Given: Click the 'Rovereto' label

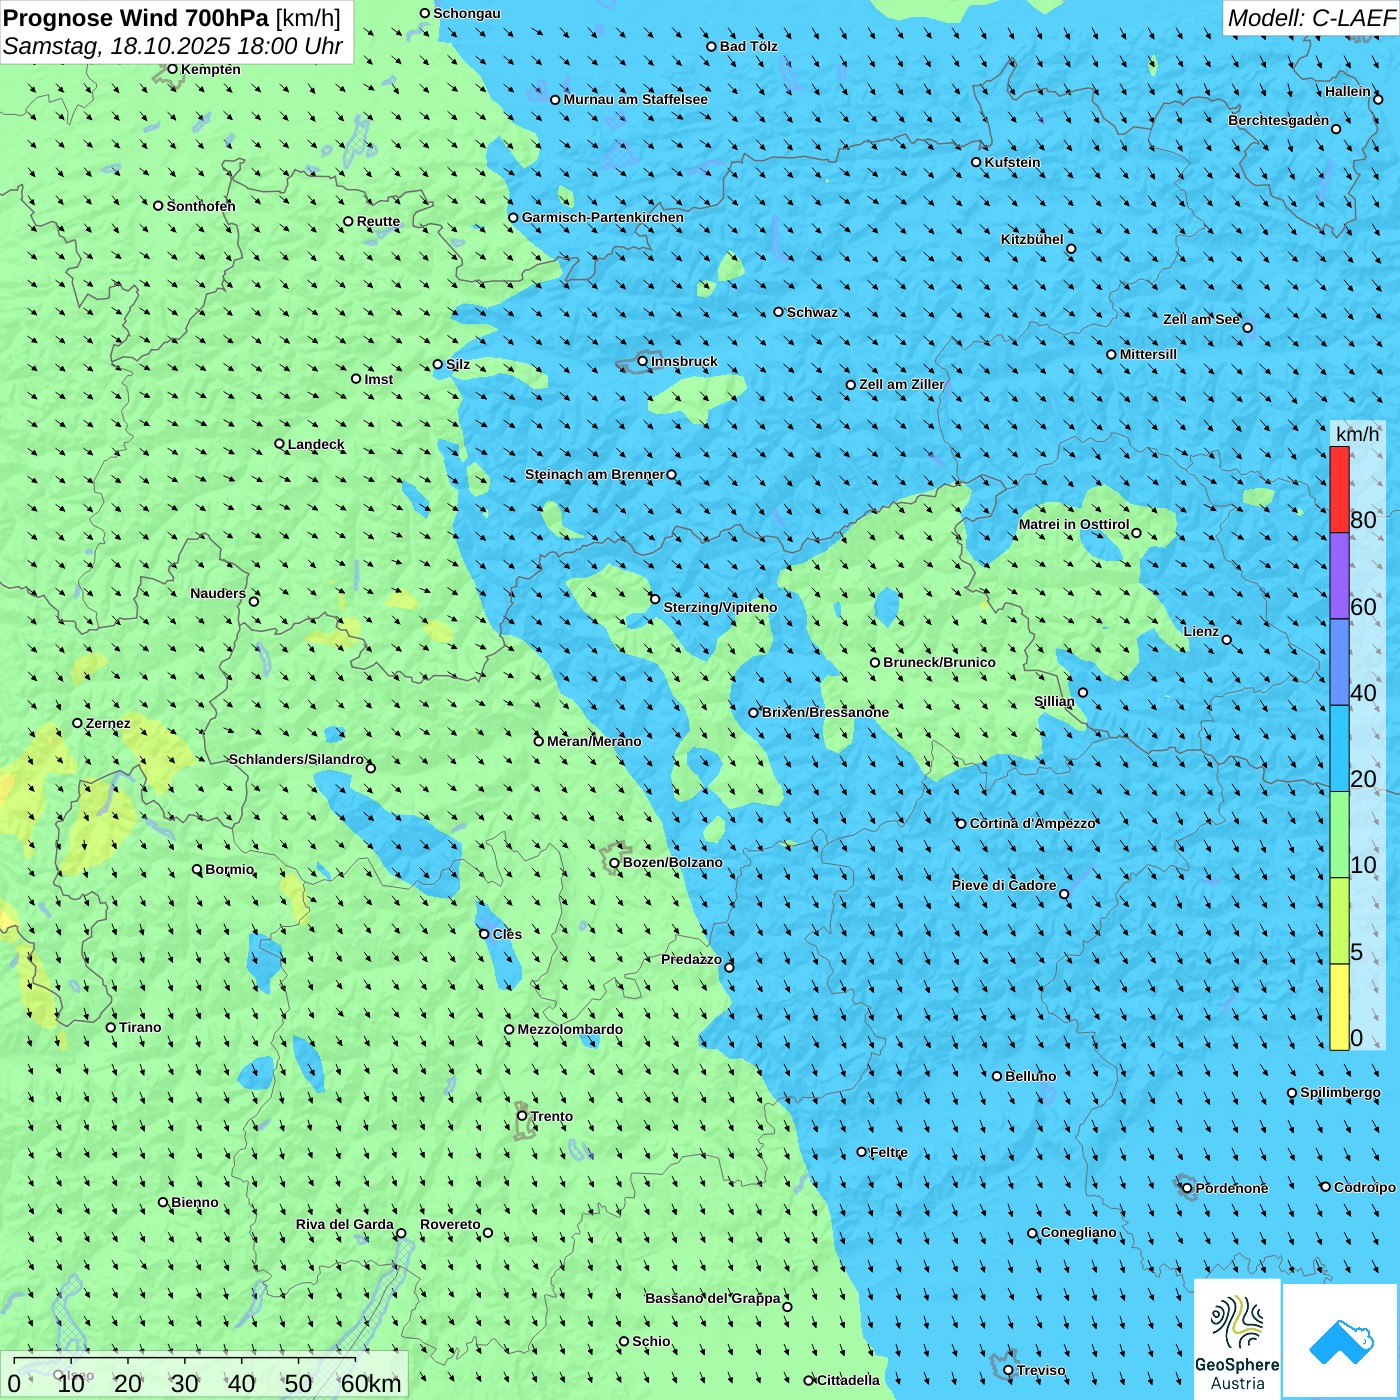Looking at the screenshot, I should pos(450,1224).
